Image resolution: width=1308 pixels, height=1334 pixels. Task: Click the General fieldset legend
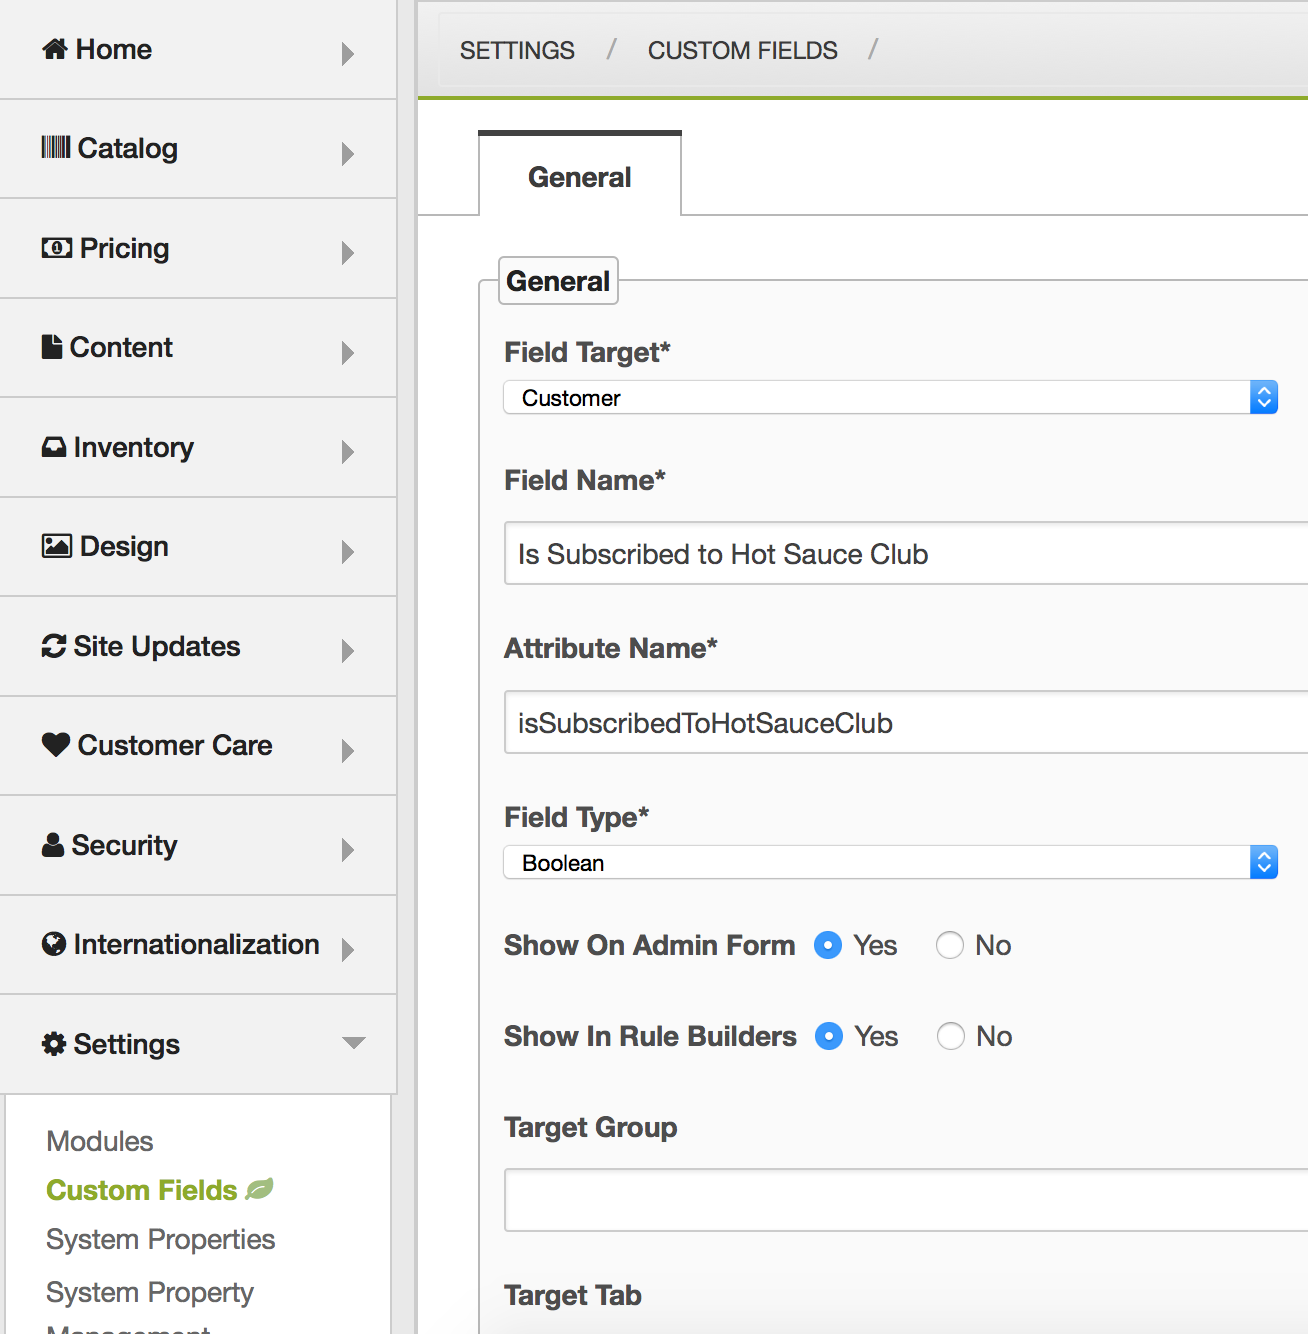558,281
